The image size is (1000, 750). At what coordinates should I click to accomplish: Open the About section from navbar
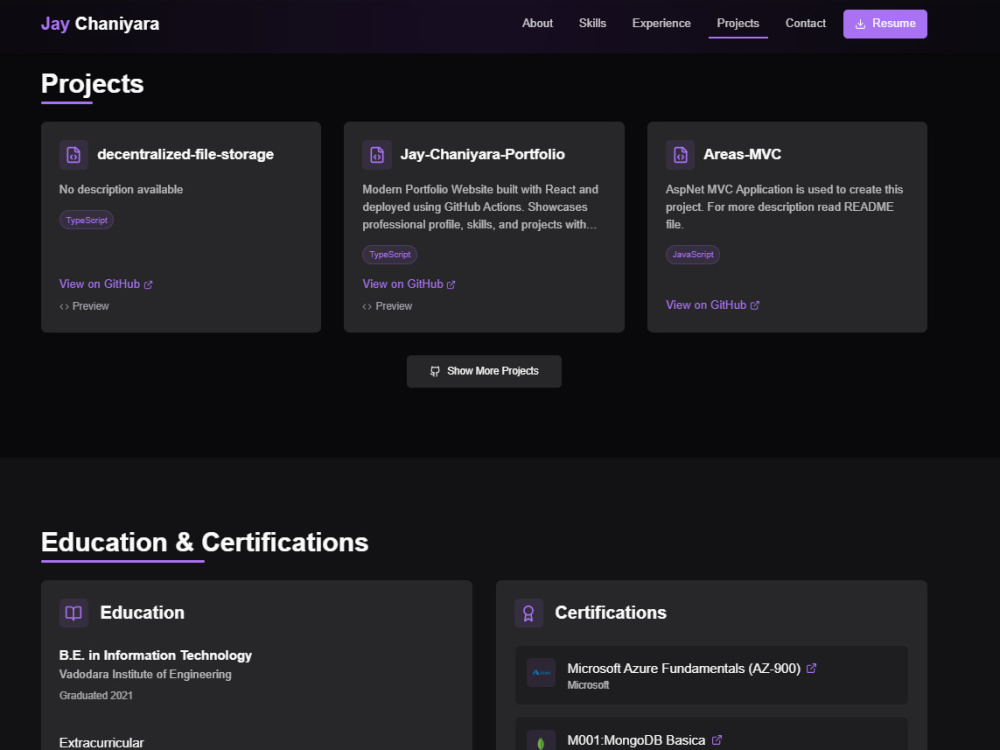[537, 24]
